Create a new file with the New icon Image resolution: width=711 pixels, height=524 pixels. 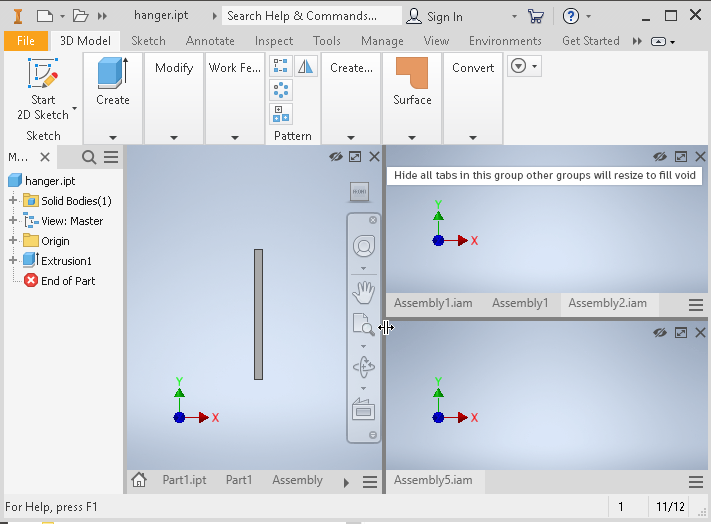44,16
